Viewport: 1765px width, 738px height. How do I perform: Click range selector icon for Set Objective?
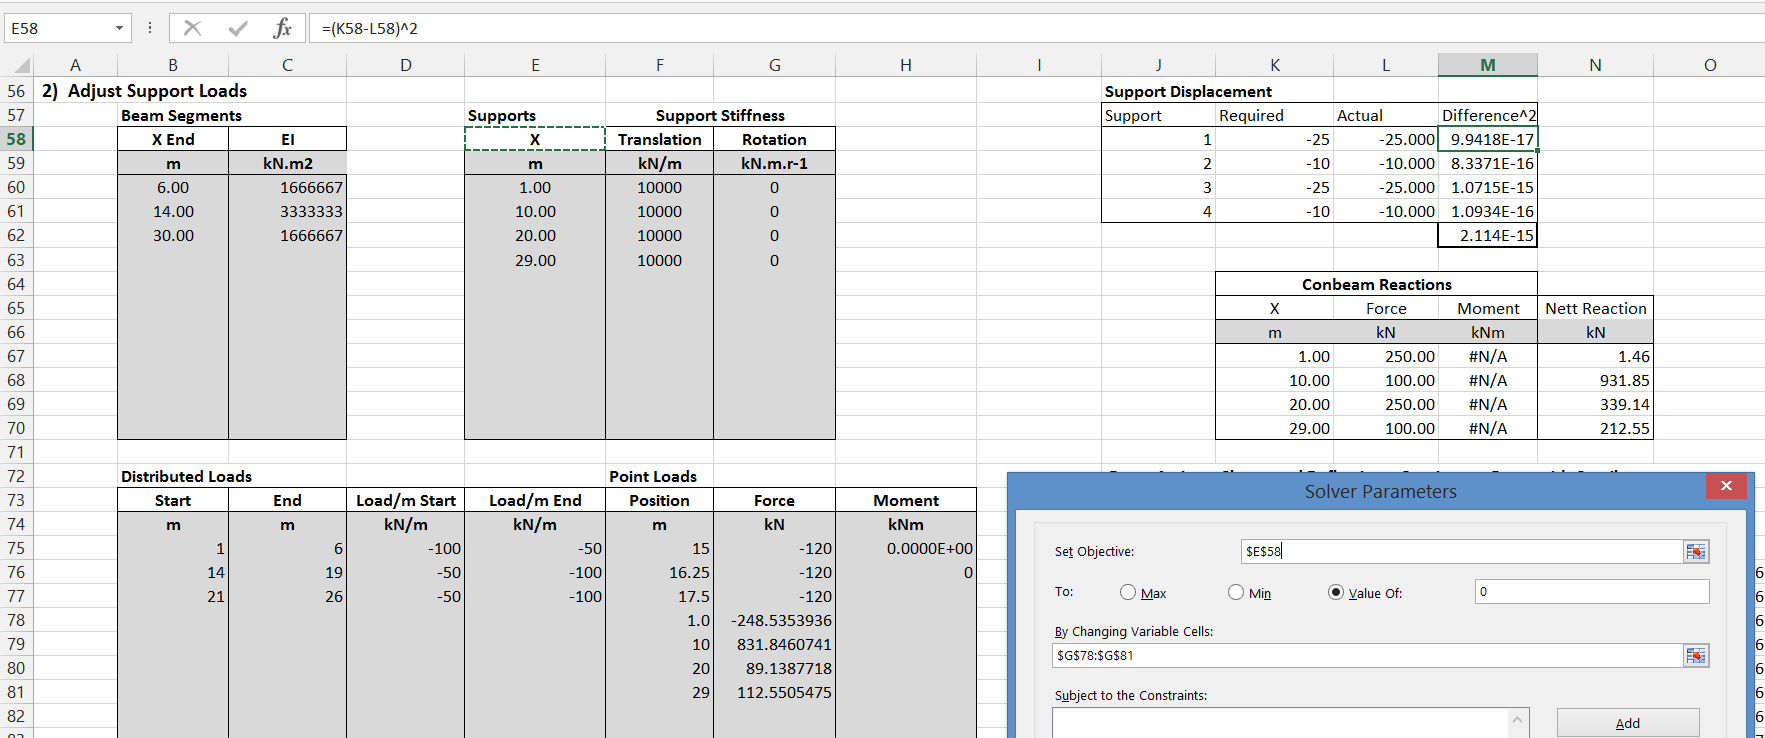(1696, 552)
